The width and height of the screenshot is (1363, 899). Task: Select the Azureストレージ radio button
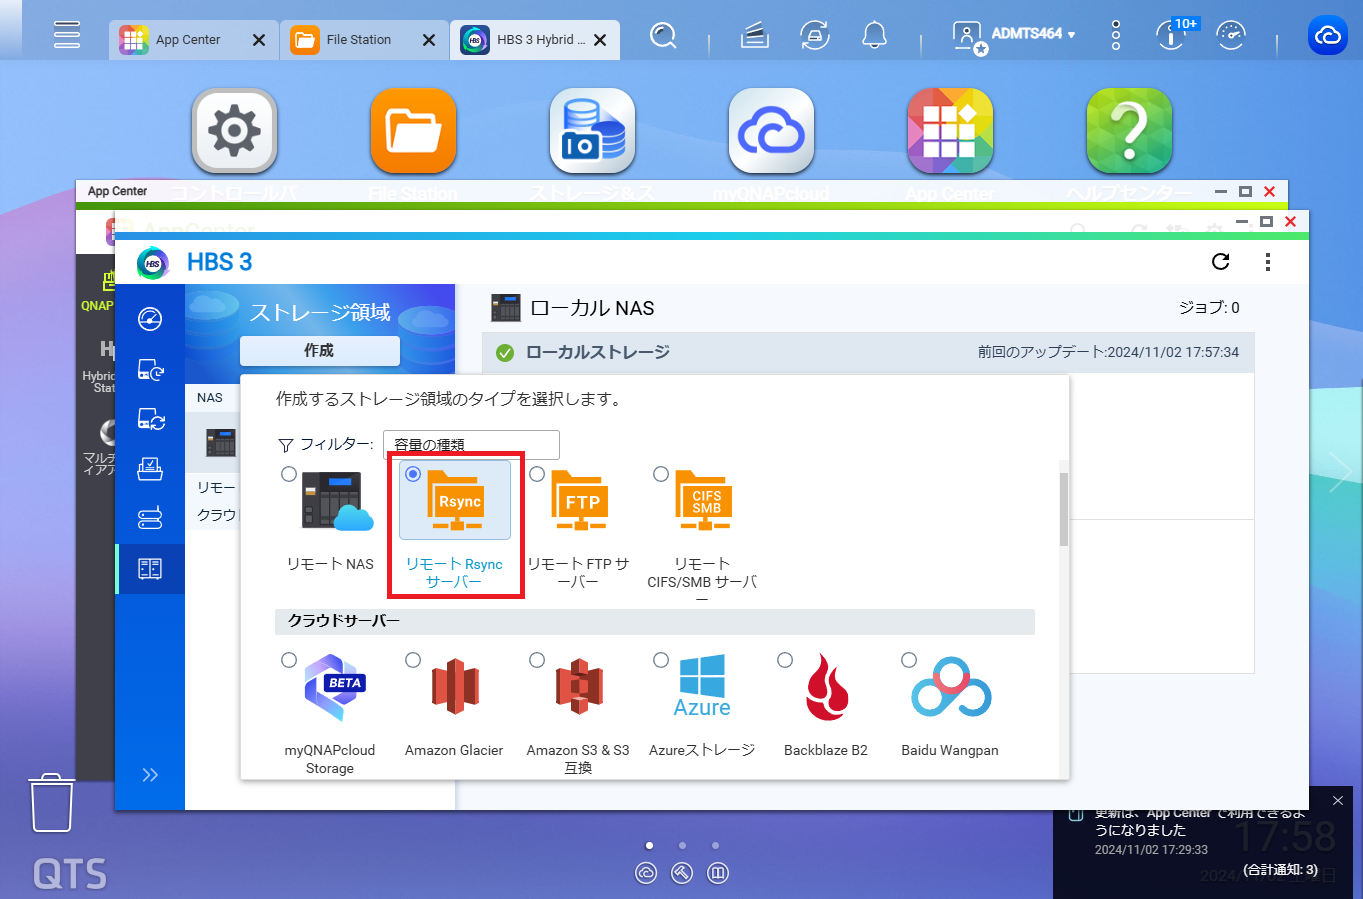point(661,660)
